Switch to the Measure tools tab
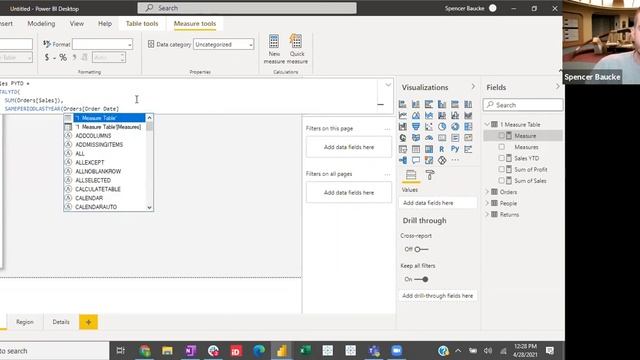 pos(195,24)
